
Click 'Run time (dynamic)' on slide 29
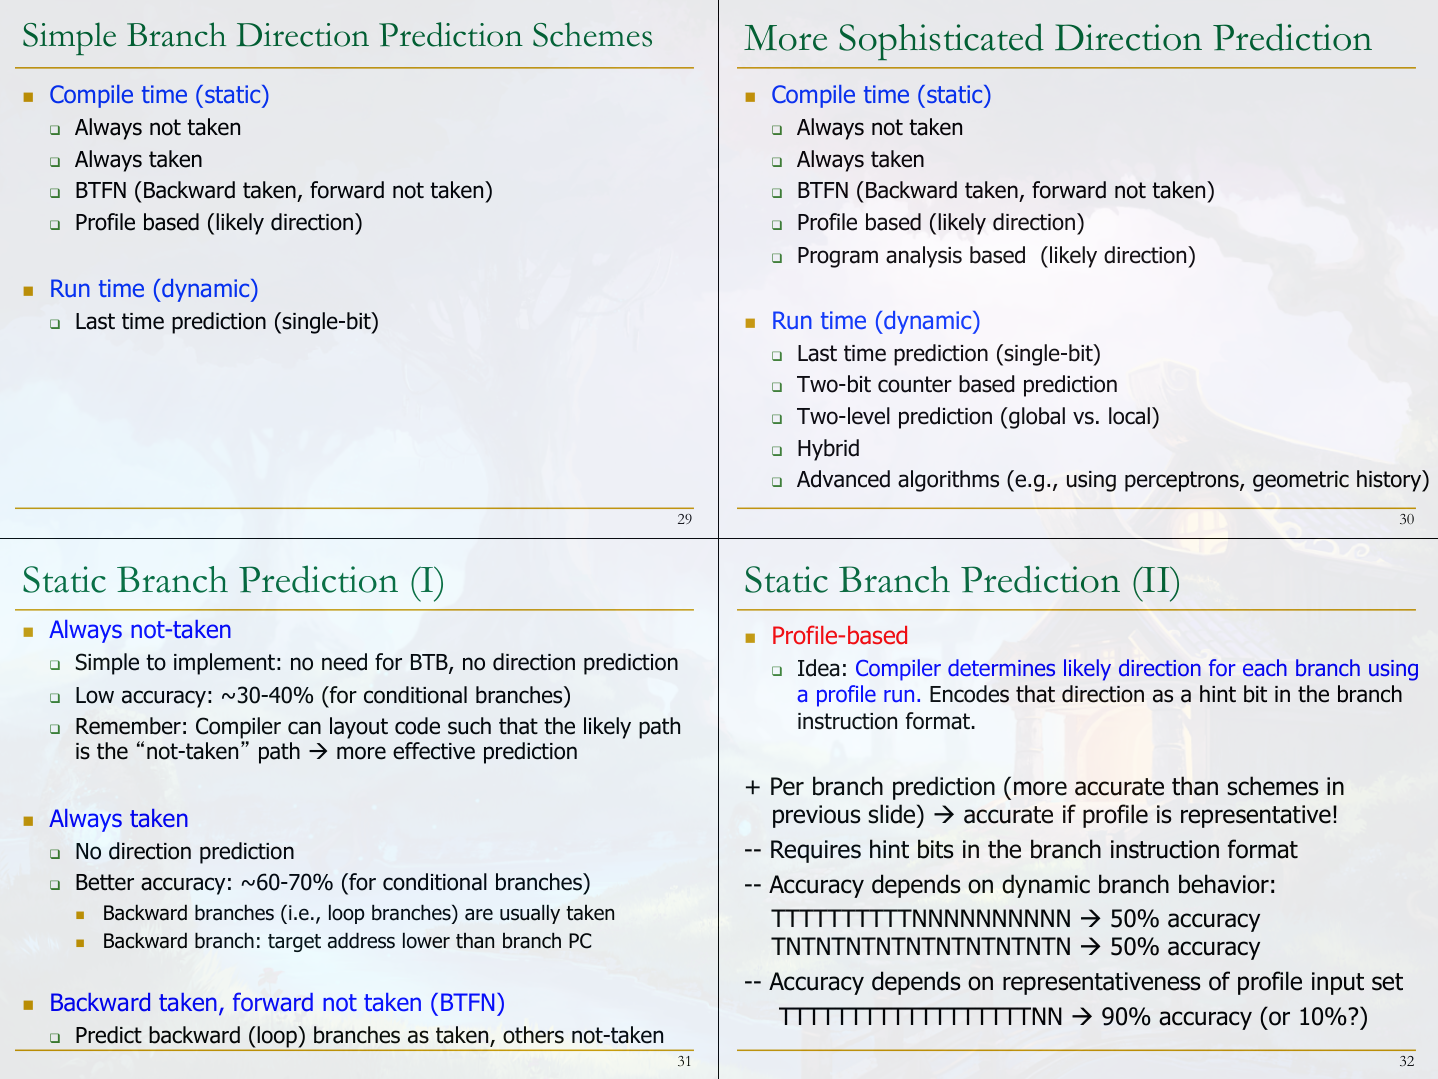[x=154, y=289]
